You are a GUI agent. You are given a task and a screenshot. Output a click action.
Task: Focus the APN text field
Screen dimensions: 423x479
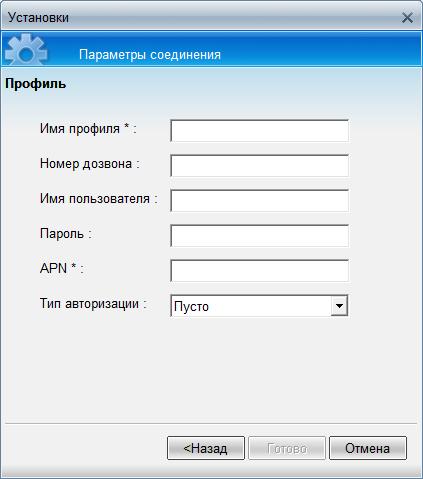pyautogui.click(x=259, y=271)
